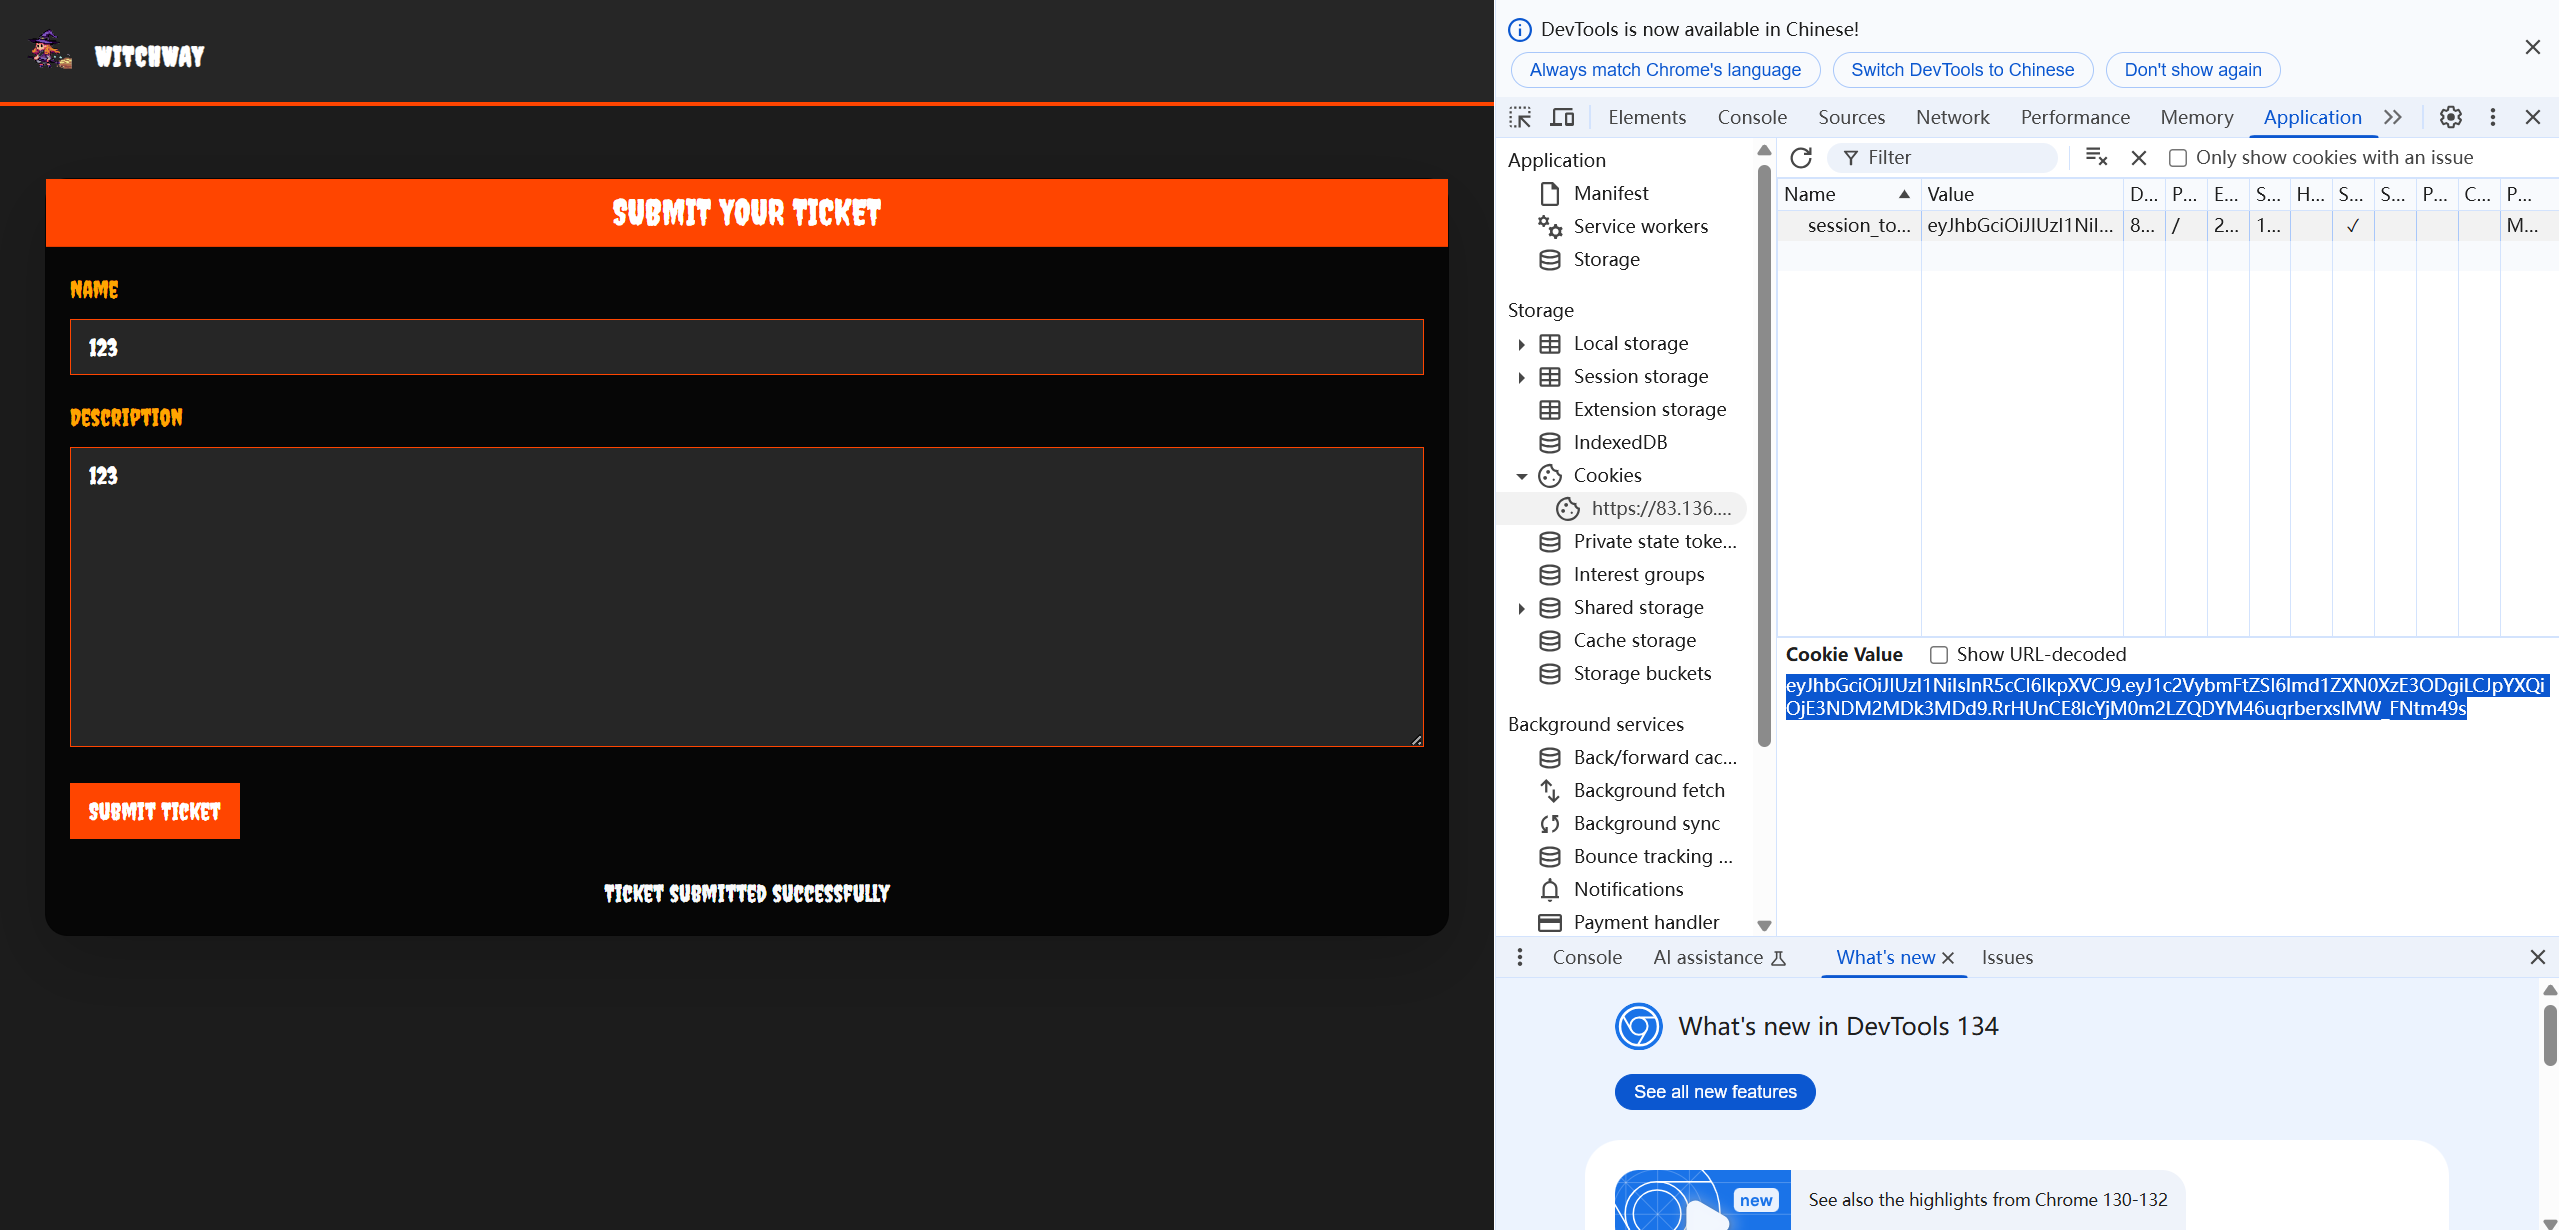Expand Local storage tree item
Image resolution: width=2559 pixels, height=1230 pixels.
pyautogui.click(x=1522, y=345)
